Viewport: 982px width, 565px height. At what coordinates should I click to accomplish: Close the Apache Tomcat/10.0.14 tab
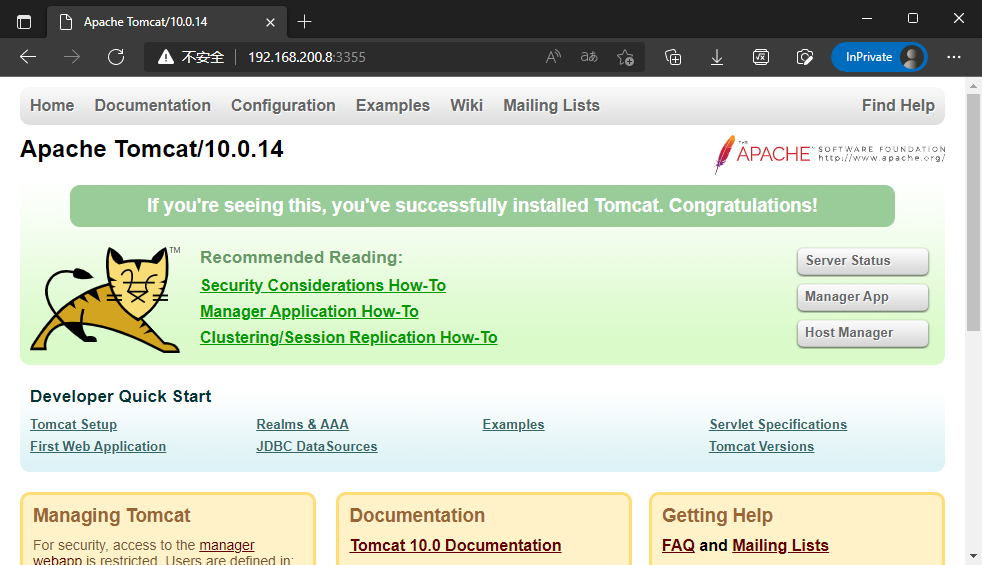[x=271, y=22]
